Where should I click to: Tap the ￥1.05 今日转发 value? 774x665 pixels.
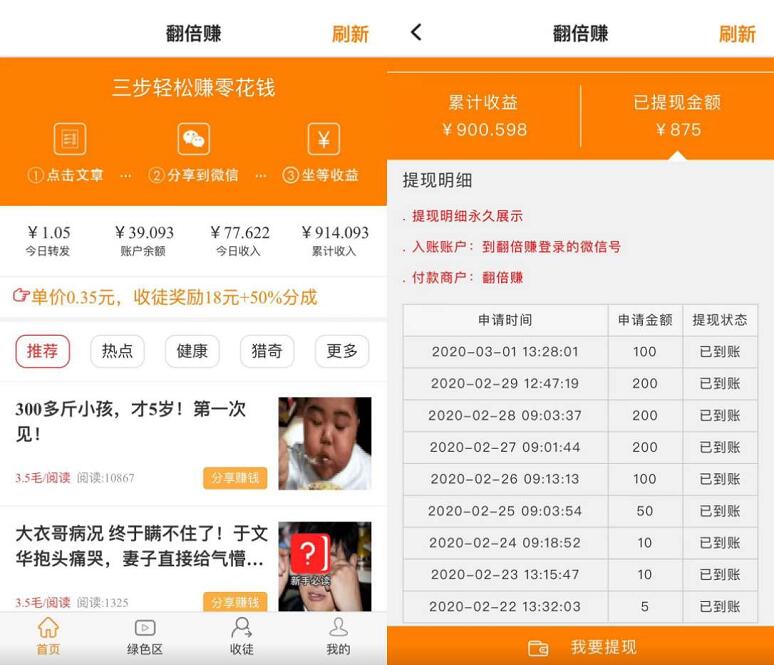48,233
